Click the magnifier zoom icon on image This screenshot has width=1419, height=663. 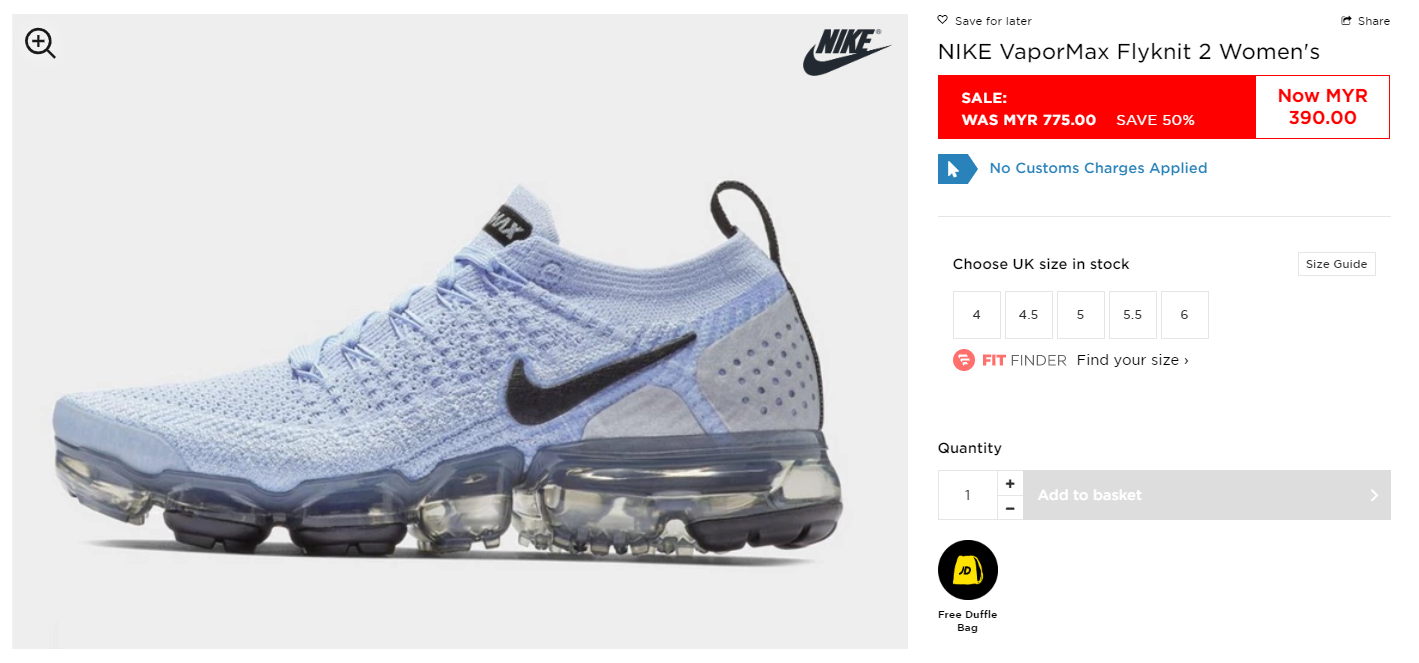[40, 43]
